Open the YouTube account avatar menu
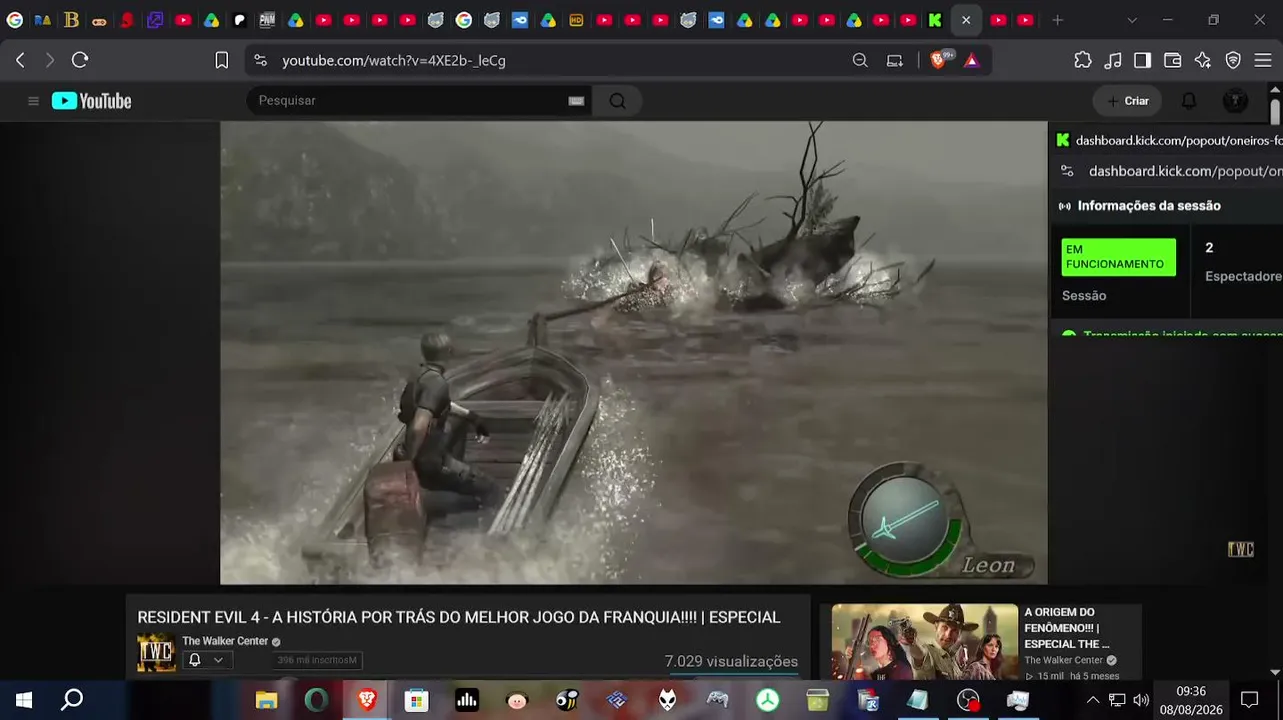 click(1236, 101)
